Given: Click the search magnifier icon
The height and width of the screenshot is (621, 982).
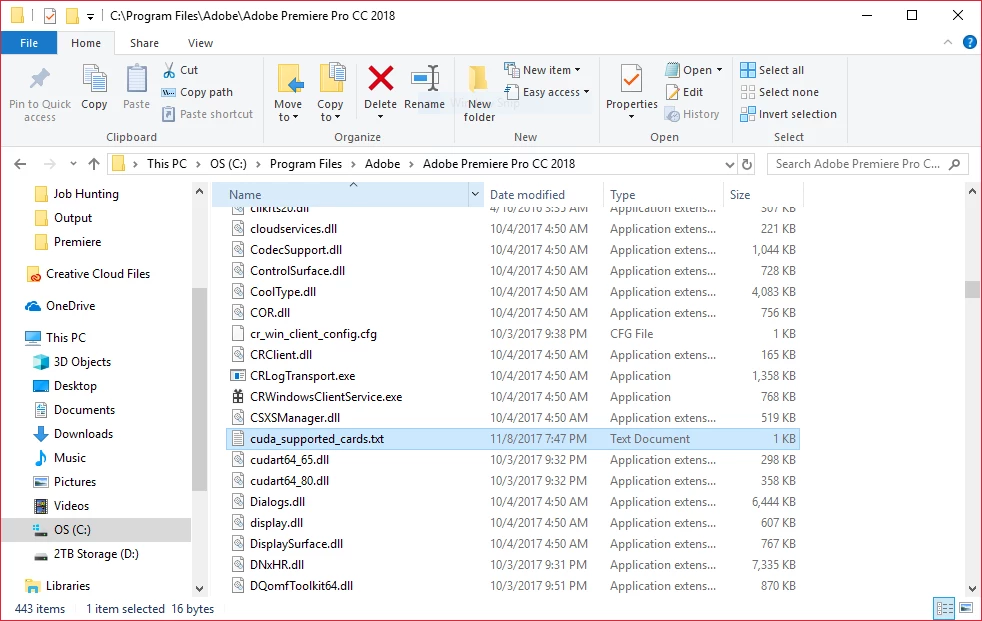Looking at the screenshot, I should (x=954, y=164).
